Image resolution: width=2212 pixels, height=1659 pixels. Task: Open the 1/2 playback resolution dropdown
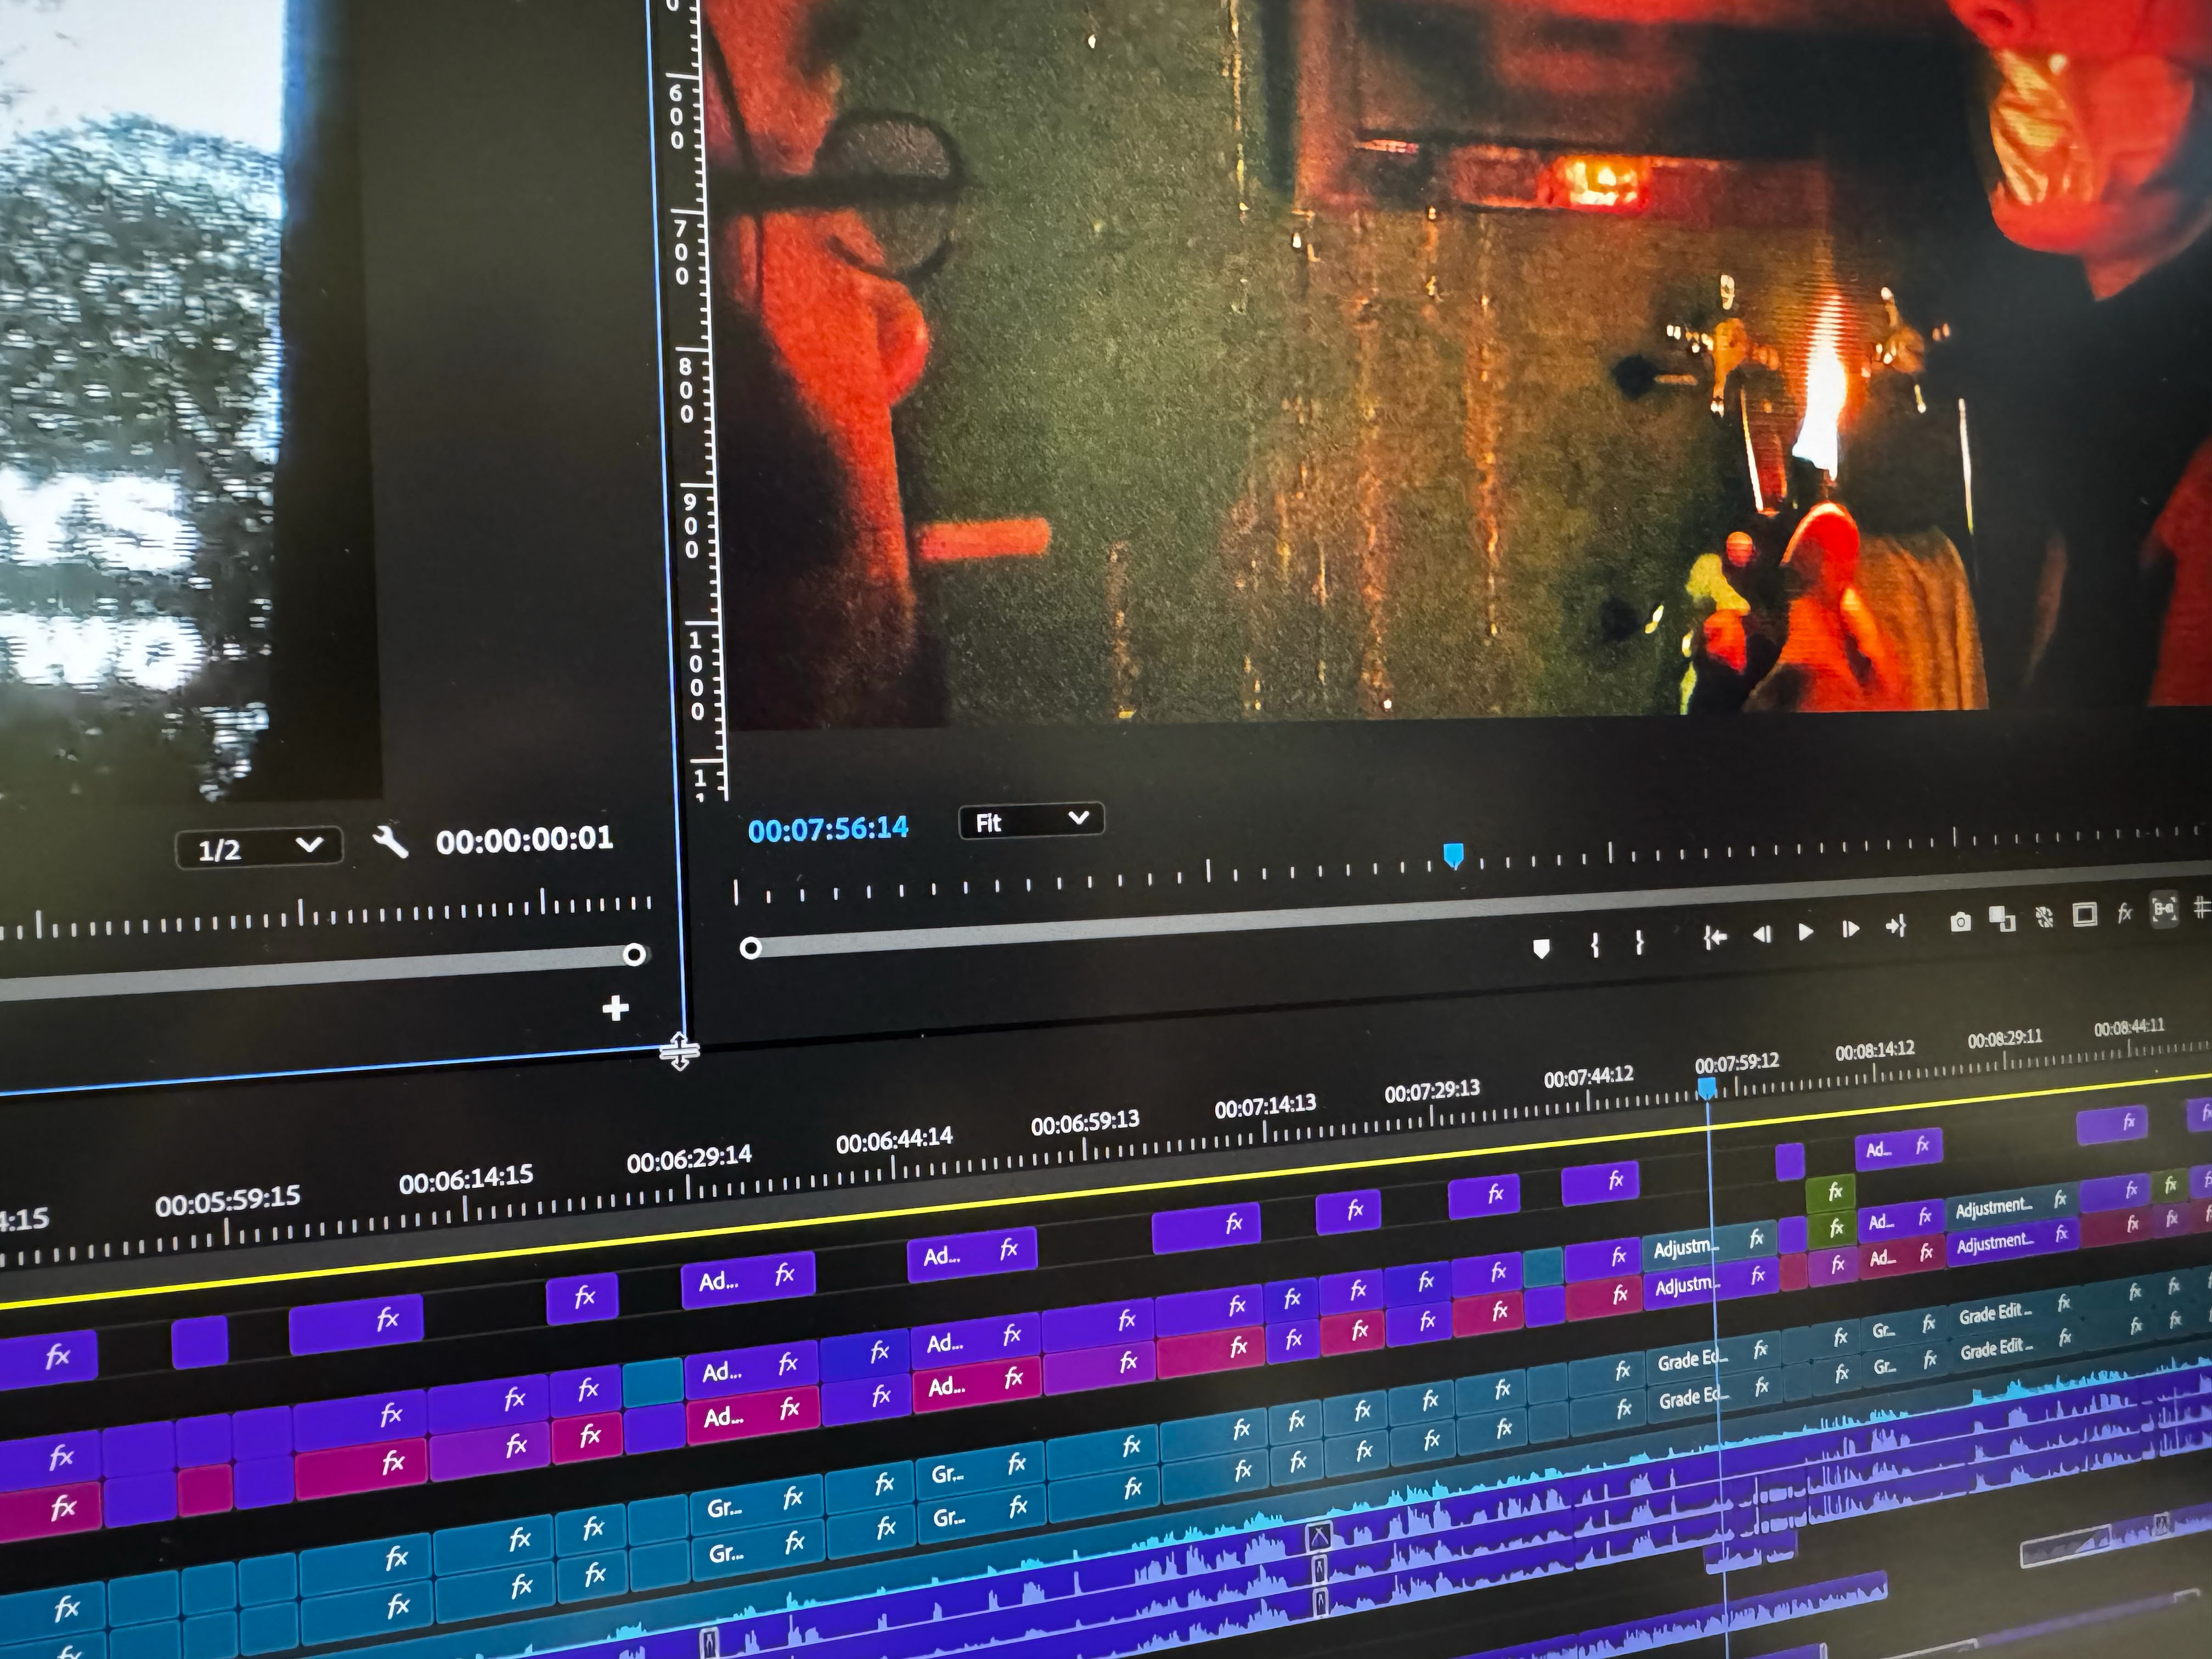click(259, 848)
